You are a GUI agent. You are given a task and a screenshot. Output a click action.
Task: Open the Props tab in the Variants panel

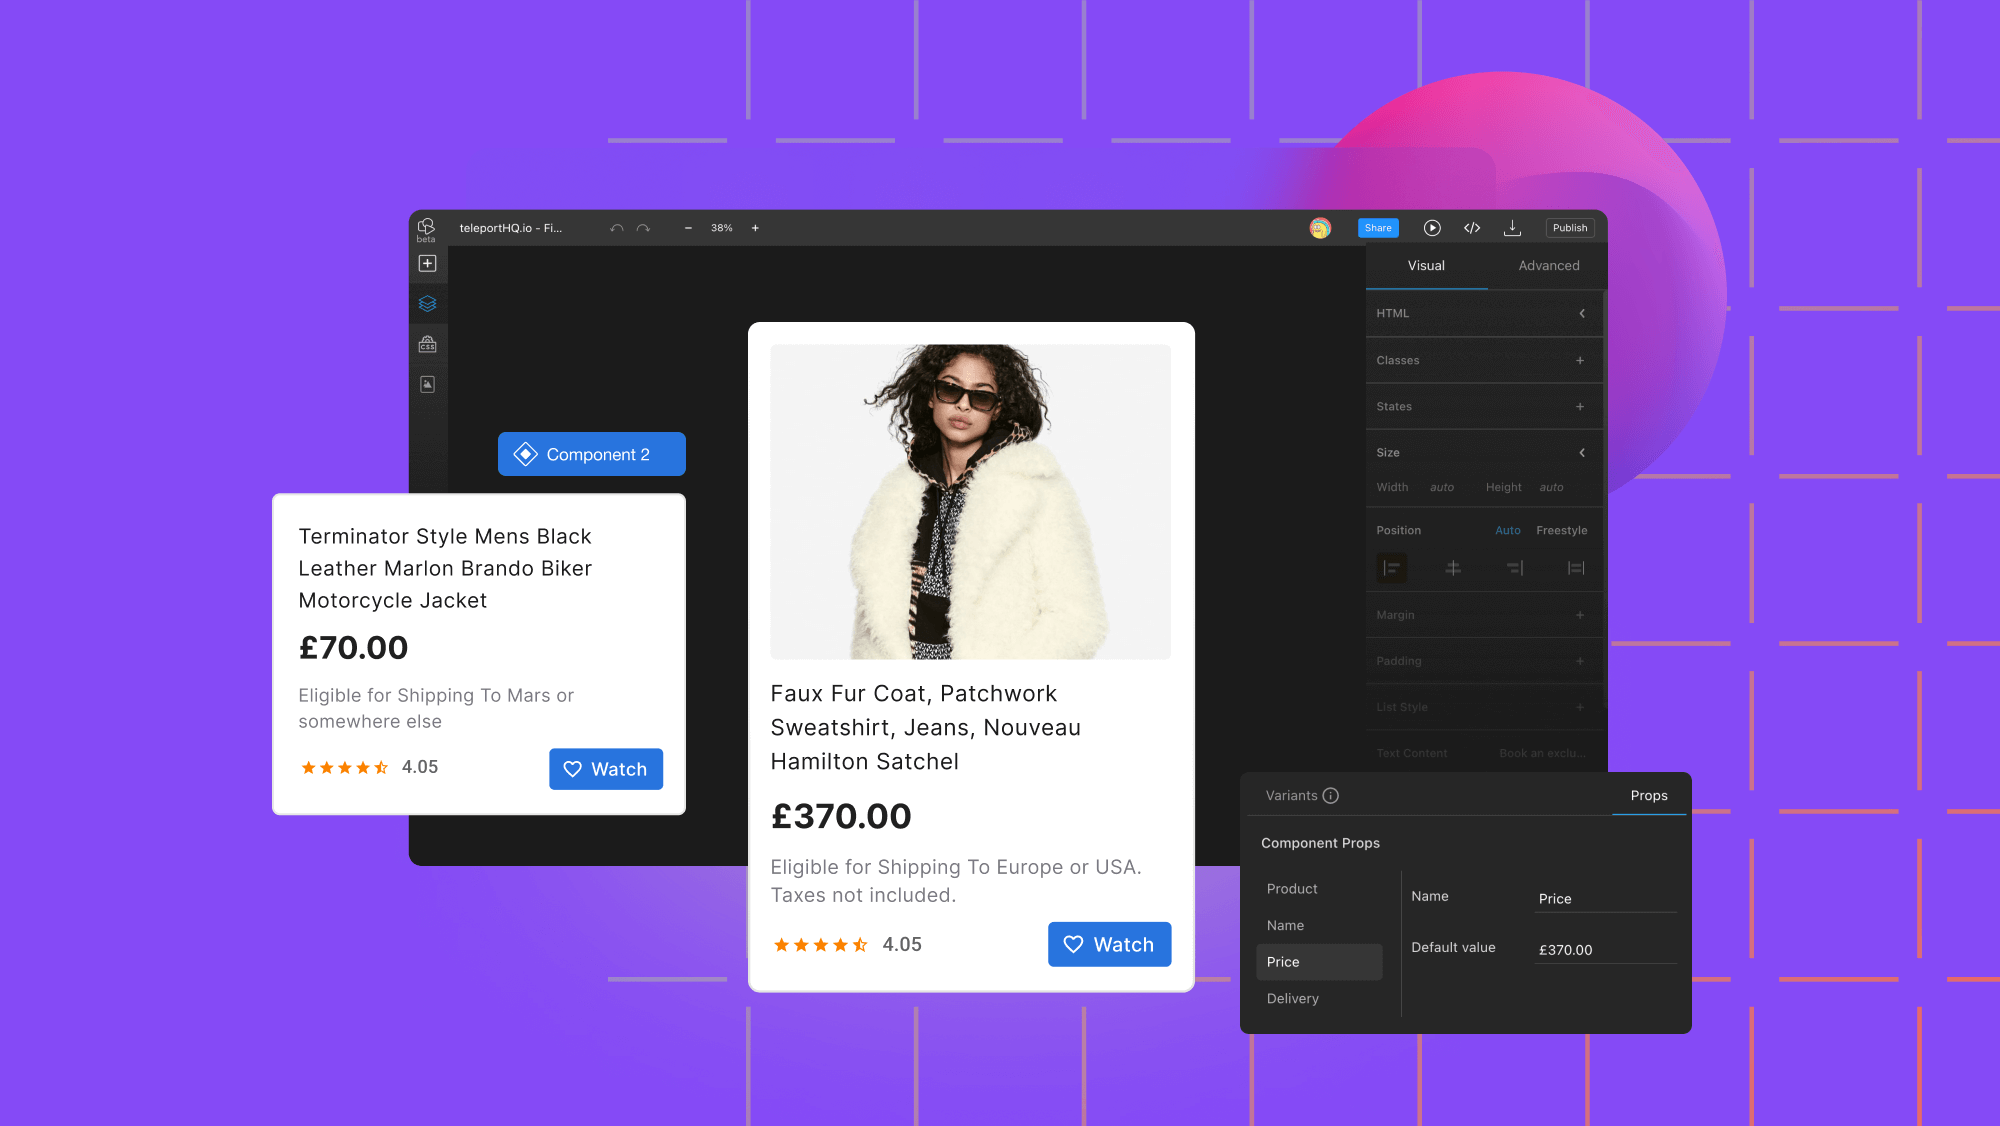[1648, 795]
